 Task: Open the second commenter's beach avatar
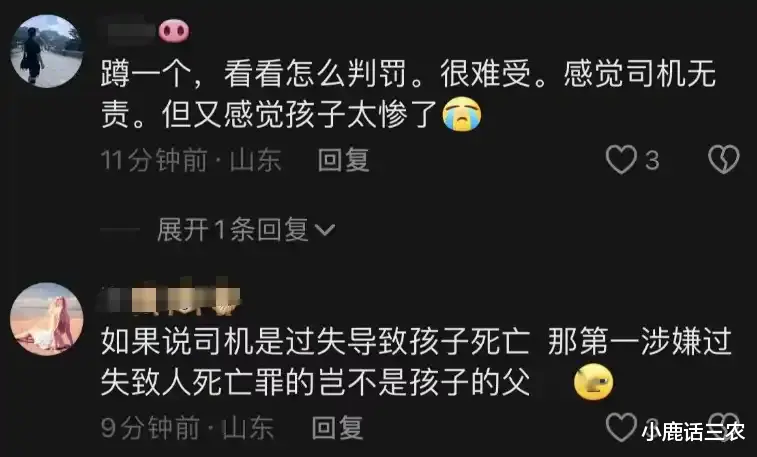47,319
